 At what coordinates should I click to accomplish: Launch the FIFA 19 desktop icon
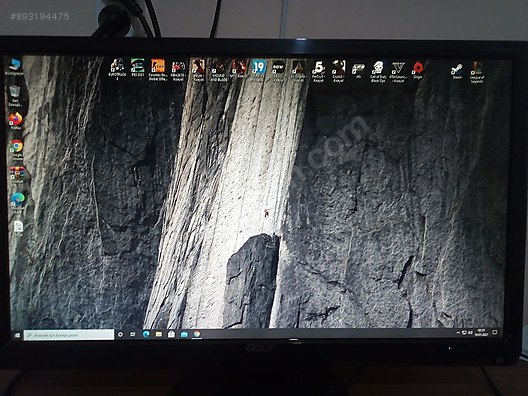(259, 70)
